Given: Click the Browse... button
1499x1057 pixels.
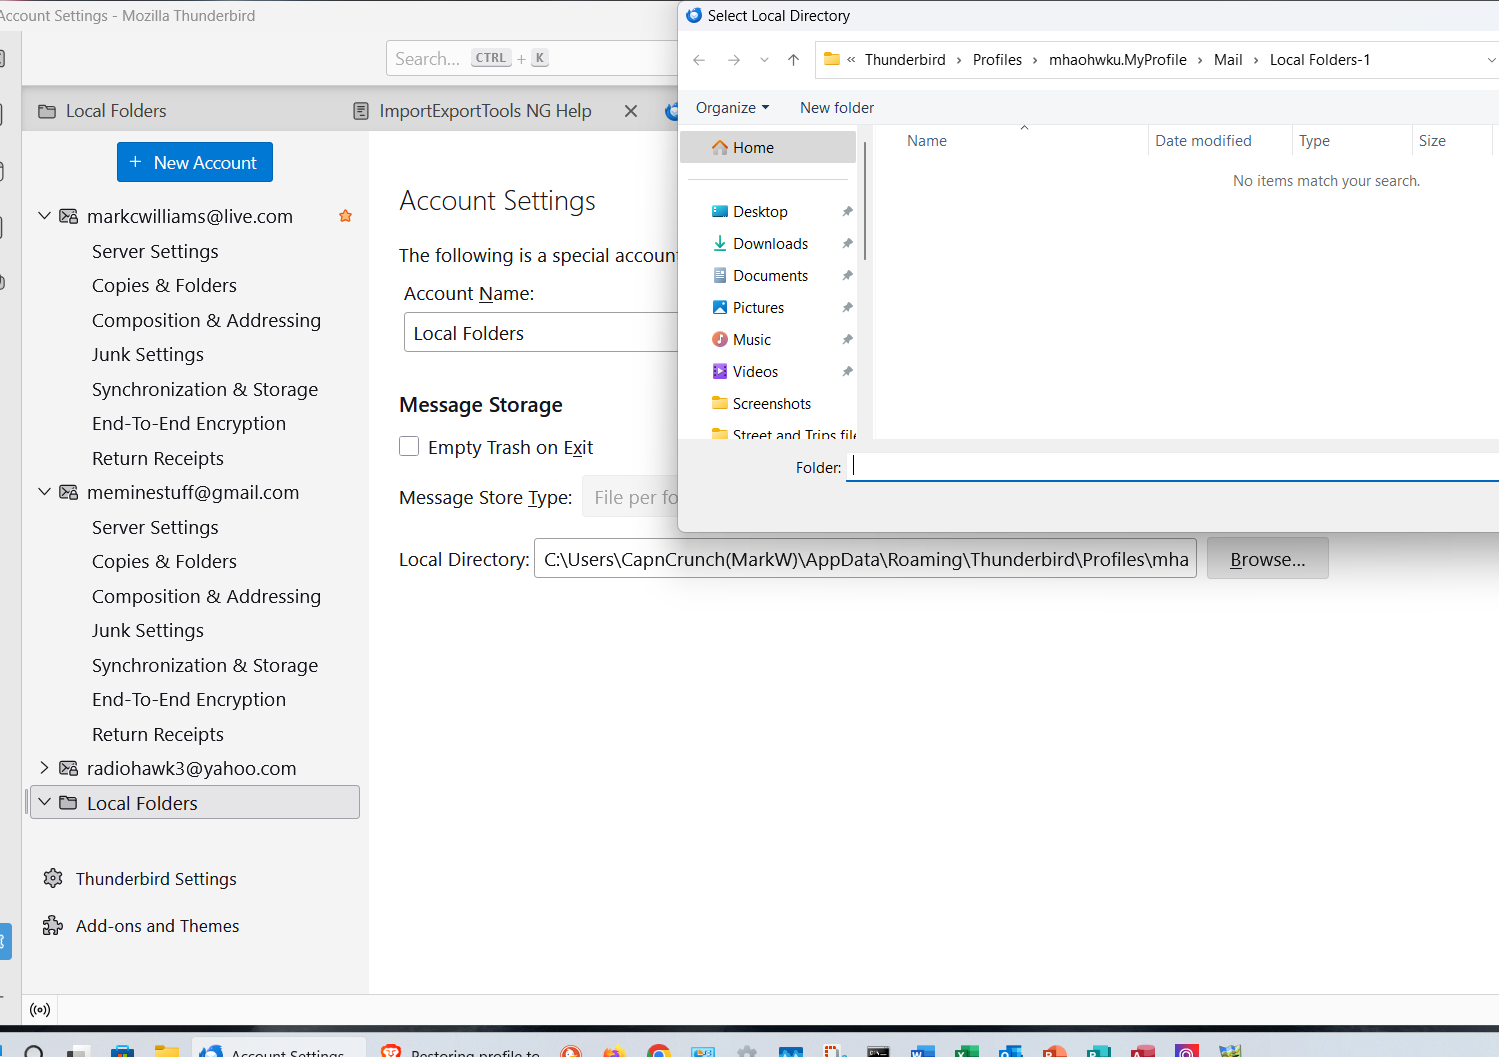Looking at the screenshot, I should point(1267,559).
